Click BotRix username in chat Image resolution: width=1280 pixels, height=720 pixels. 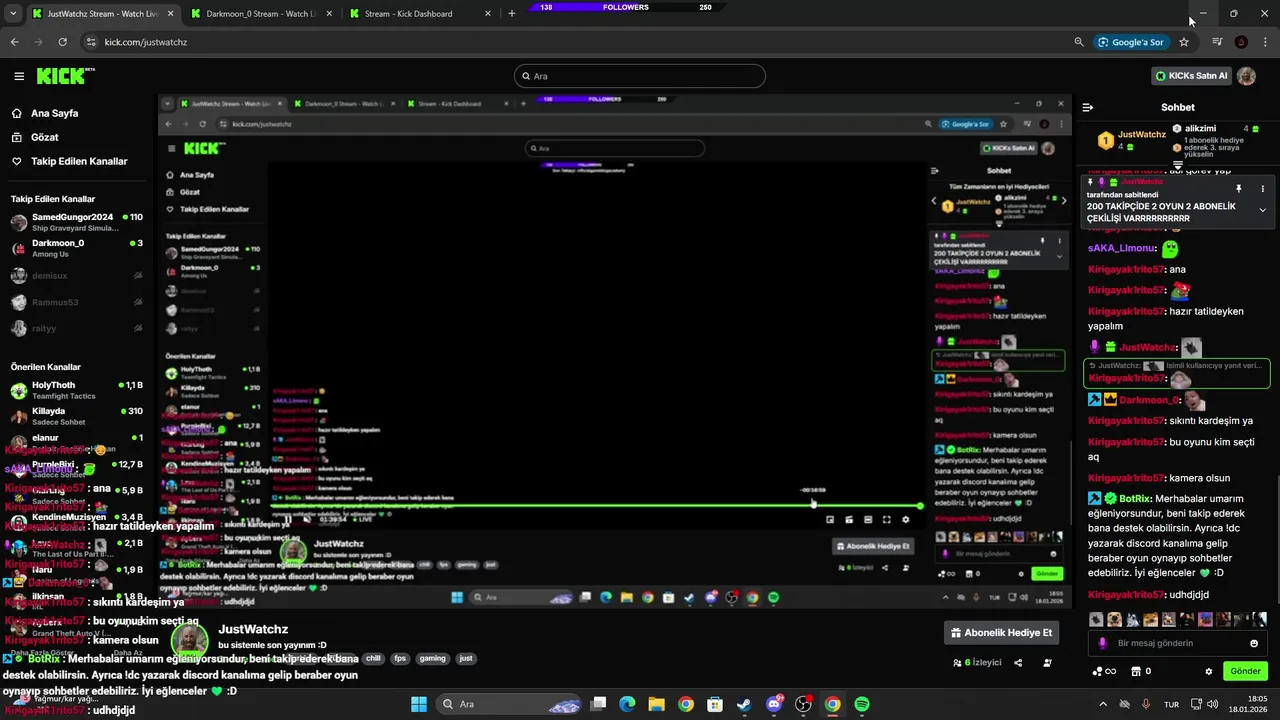(x=1134, y=499)
